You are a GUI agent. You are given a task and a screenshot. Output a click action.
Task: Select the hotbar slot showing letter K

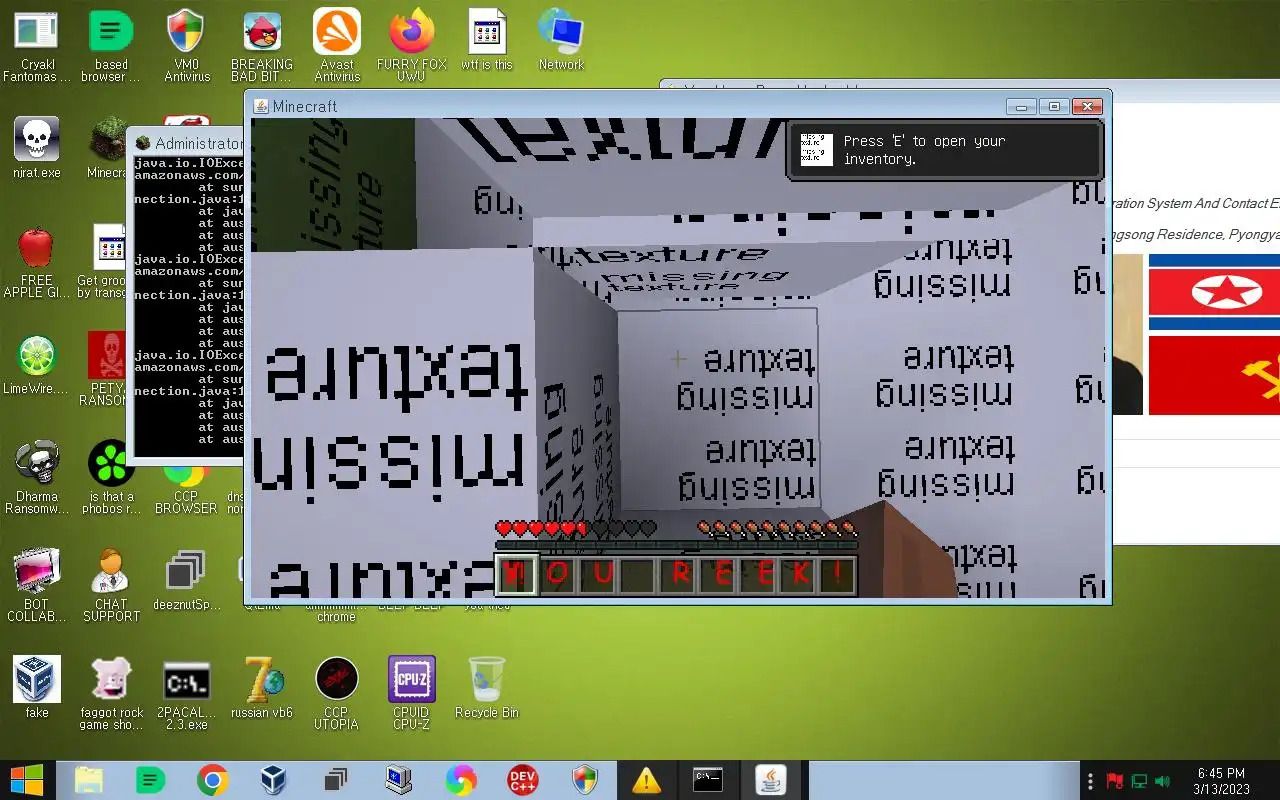tap(798, 575)
